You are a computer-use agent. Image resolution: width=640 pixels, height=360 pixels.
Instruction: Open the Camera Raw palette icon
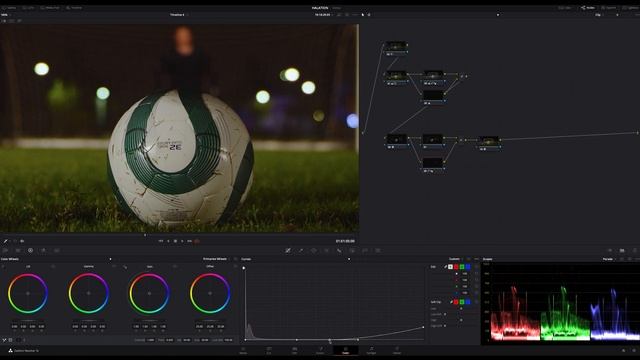pos(5,250)
